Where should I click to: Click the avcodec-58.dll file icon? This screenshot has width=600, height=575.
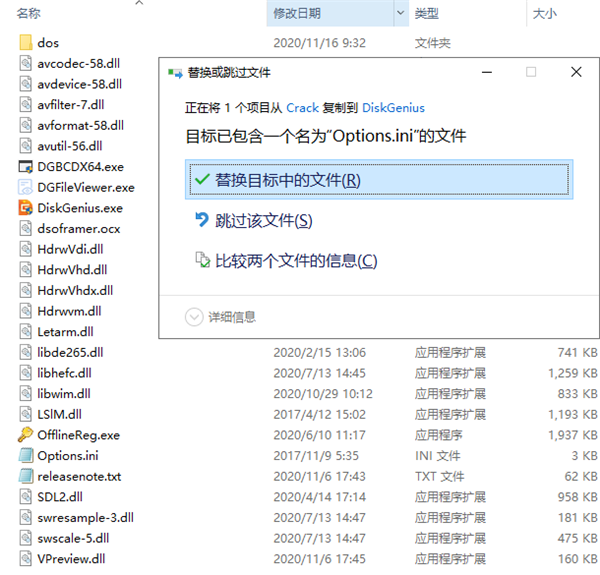[x=26, y=63]
